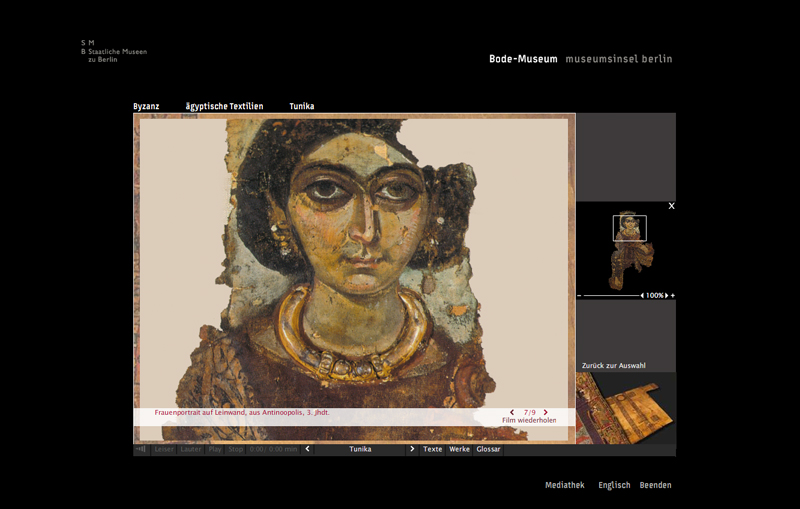Open the Texte tab

pos(433,449)
